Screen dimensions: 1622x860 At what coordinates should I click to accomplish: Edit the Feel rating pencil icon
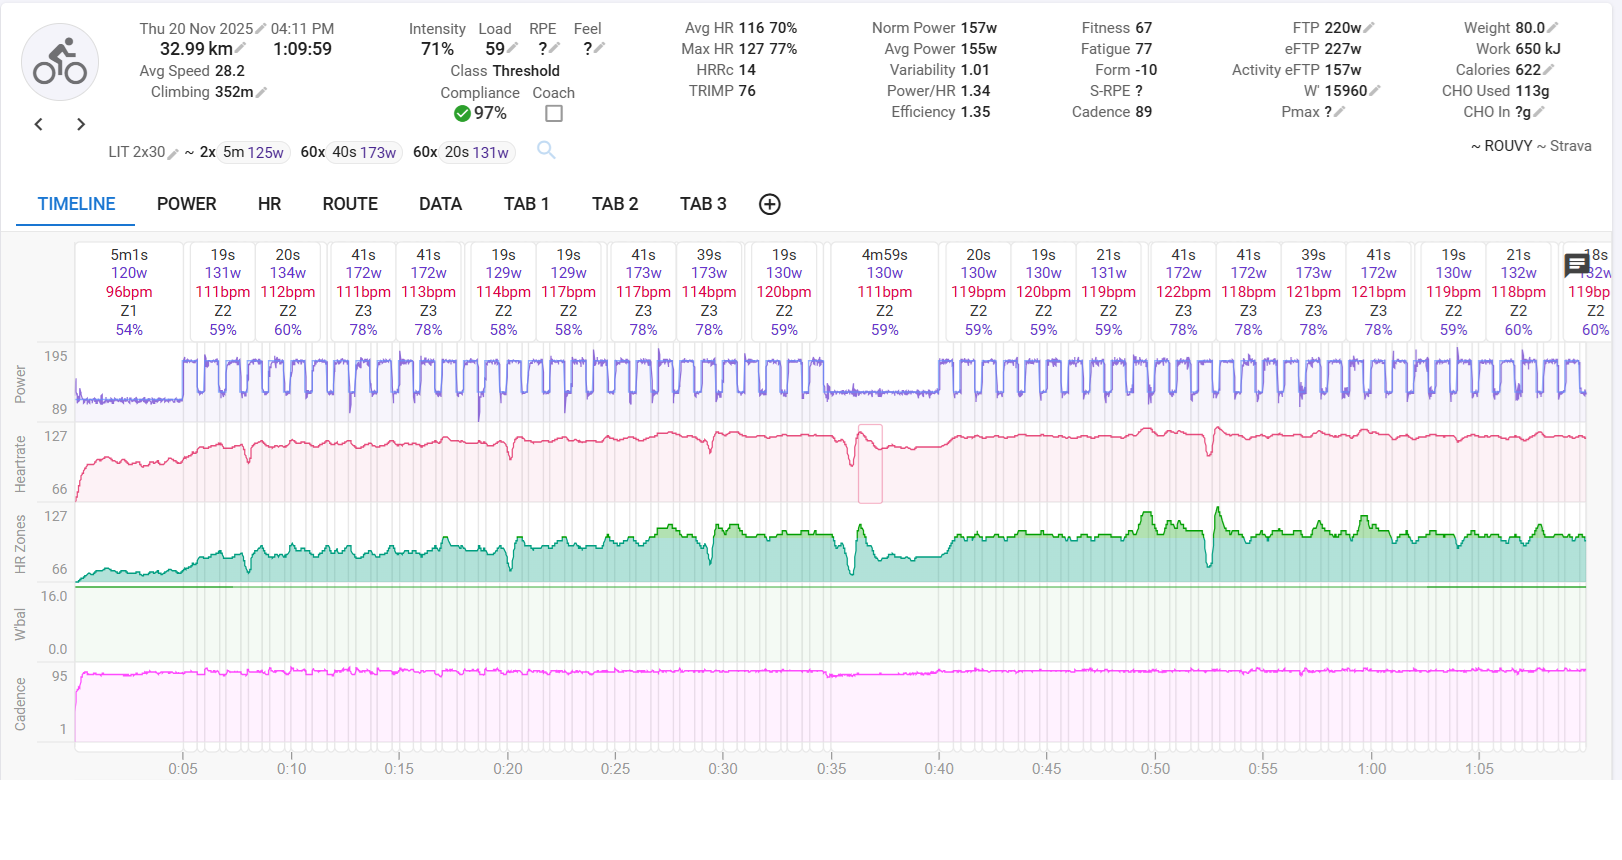[599, 48]
